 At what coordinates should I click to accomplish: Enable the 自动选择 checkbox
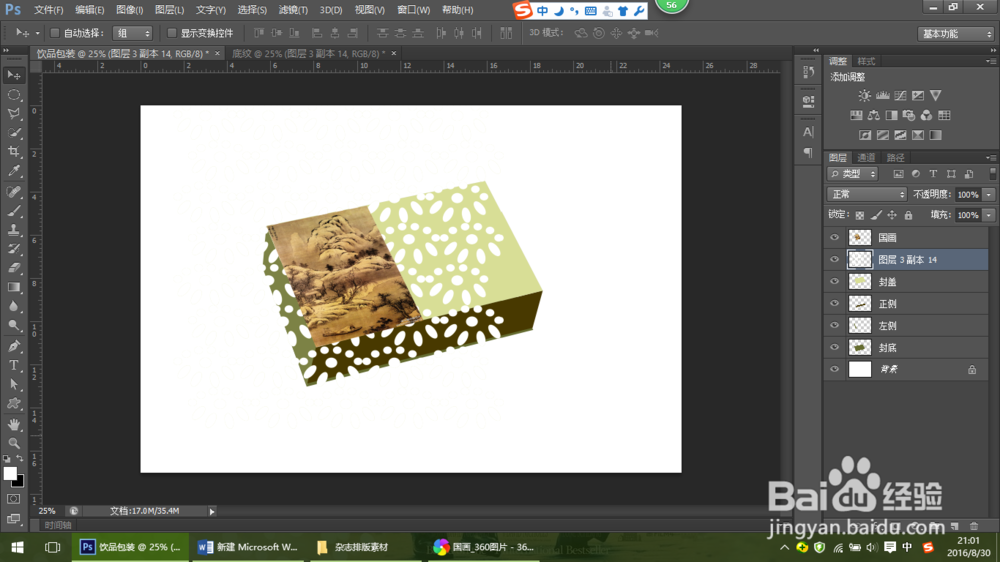[x=54, y=33]
